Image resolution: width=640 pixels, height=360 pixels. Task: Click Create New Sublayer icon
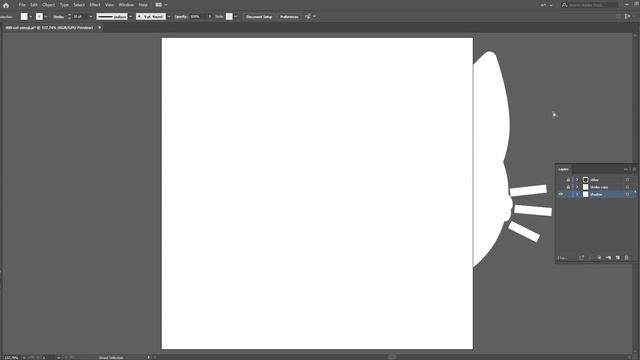pyautogui.click(x=608, y=258)
